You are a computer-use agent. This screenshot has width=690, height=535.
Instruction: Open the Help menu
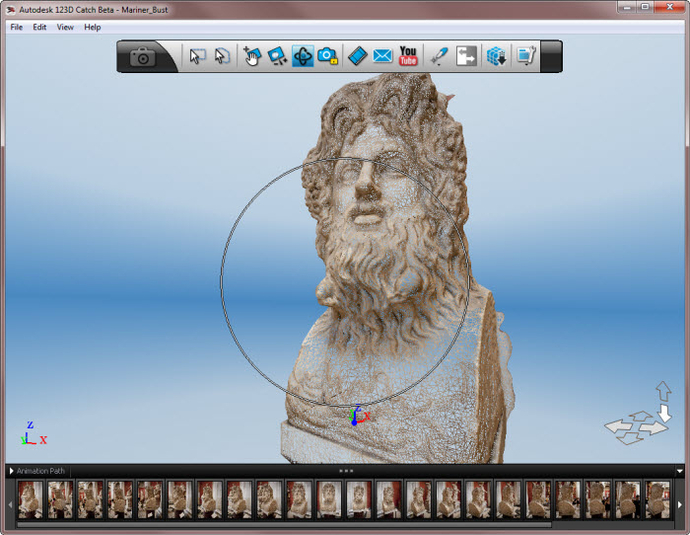(x=93, y=27)
